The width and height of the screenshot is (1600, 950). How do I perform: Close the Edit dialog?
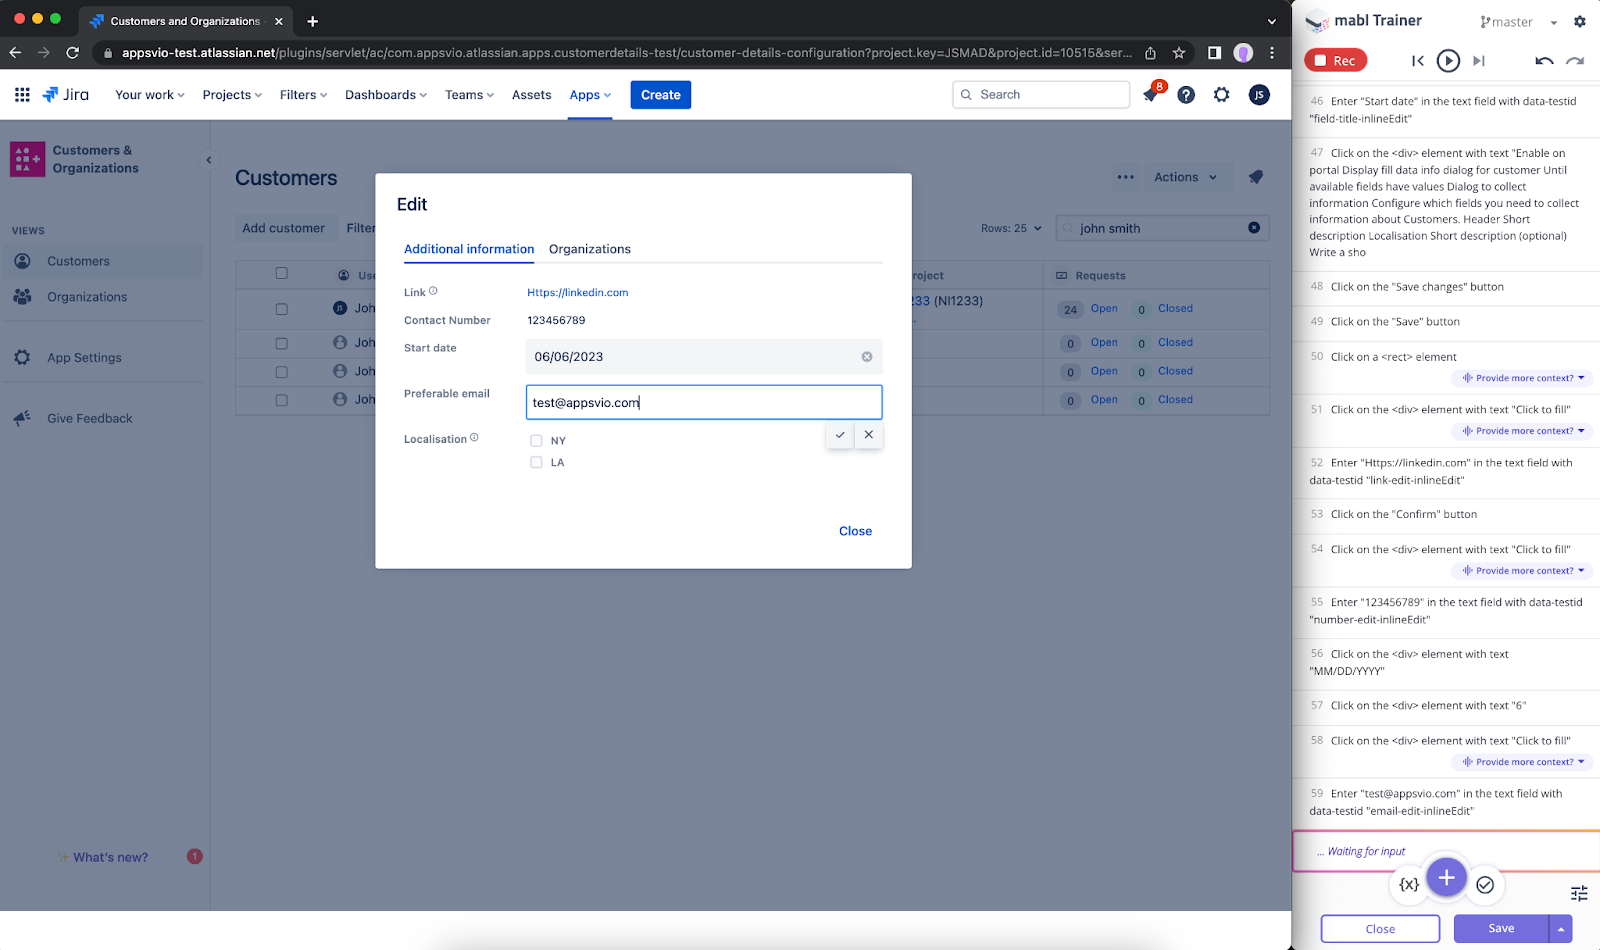point(855,531)
